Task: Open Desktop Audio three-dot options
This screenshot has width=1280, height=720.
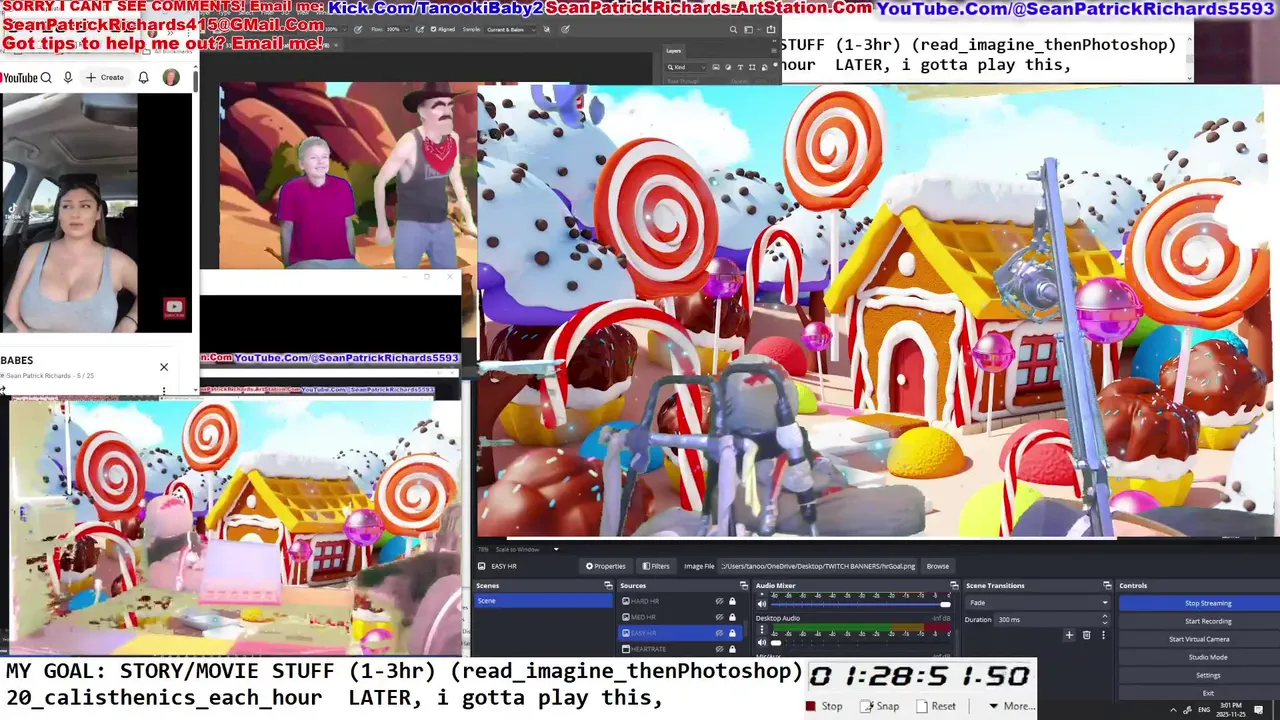Action: (x=762, y=629)
